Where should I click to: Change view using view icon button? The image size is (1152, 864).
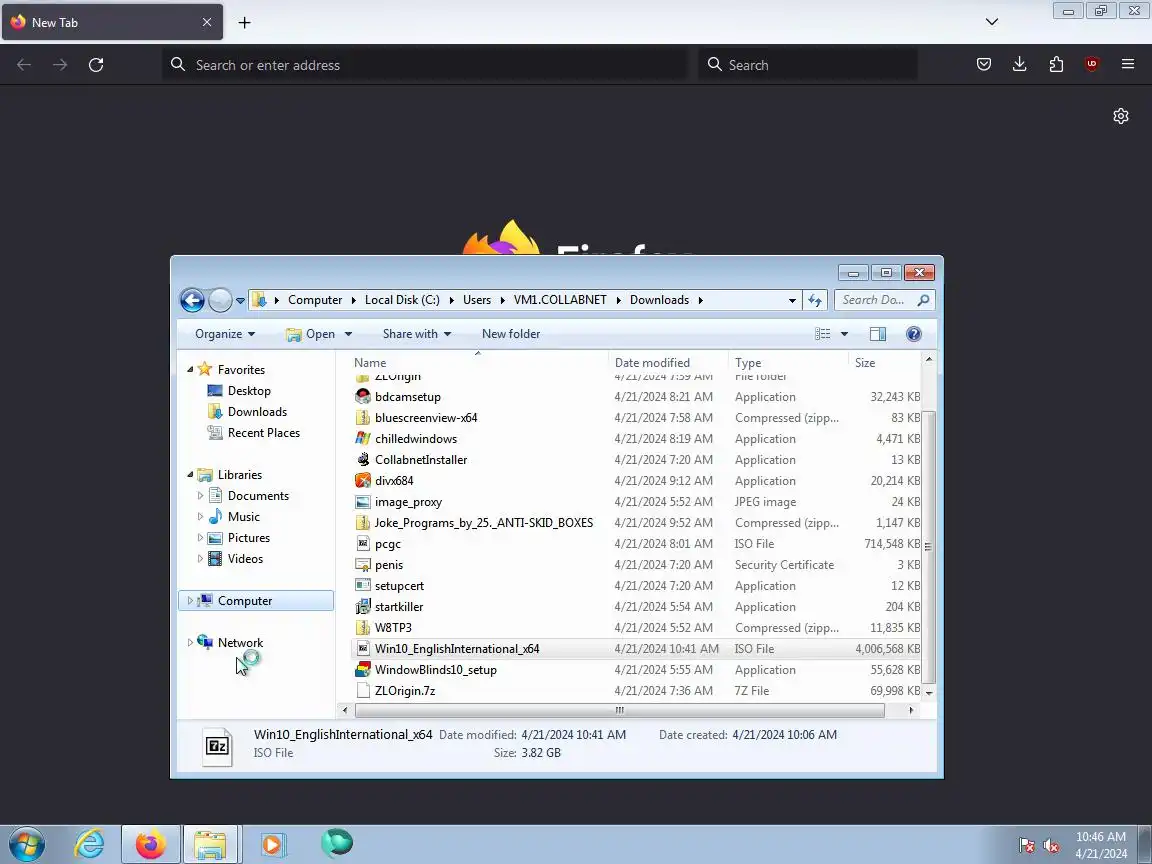[823, 334]
